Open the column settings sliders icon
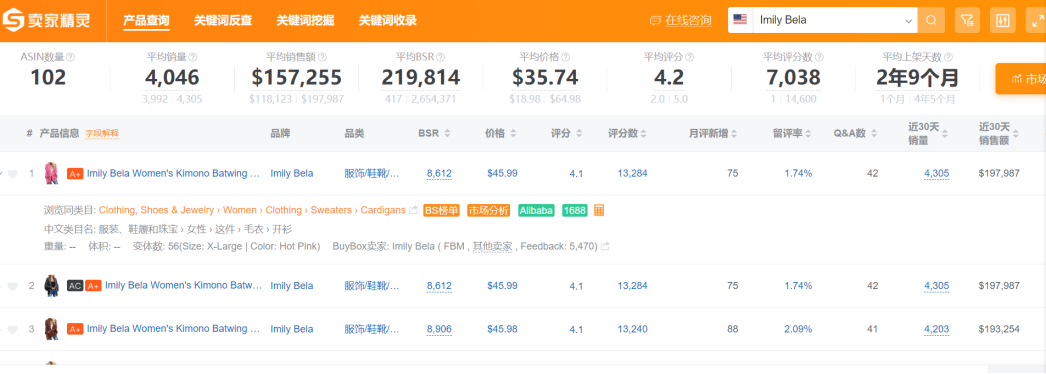 coord(1001,20)
